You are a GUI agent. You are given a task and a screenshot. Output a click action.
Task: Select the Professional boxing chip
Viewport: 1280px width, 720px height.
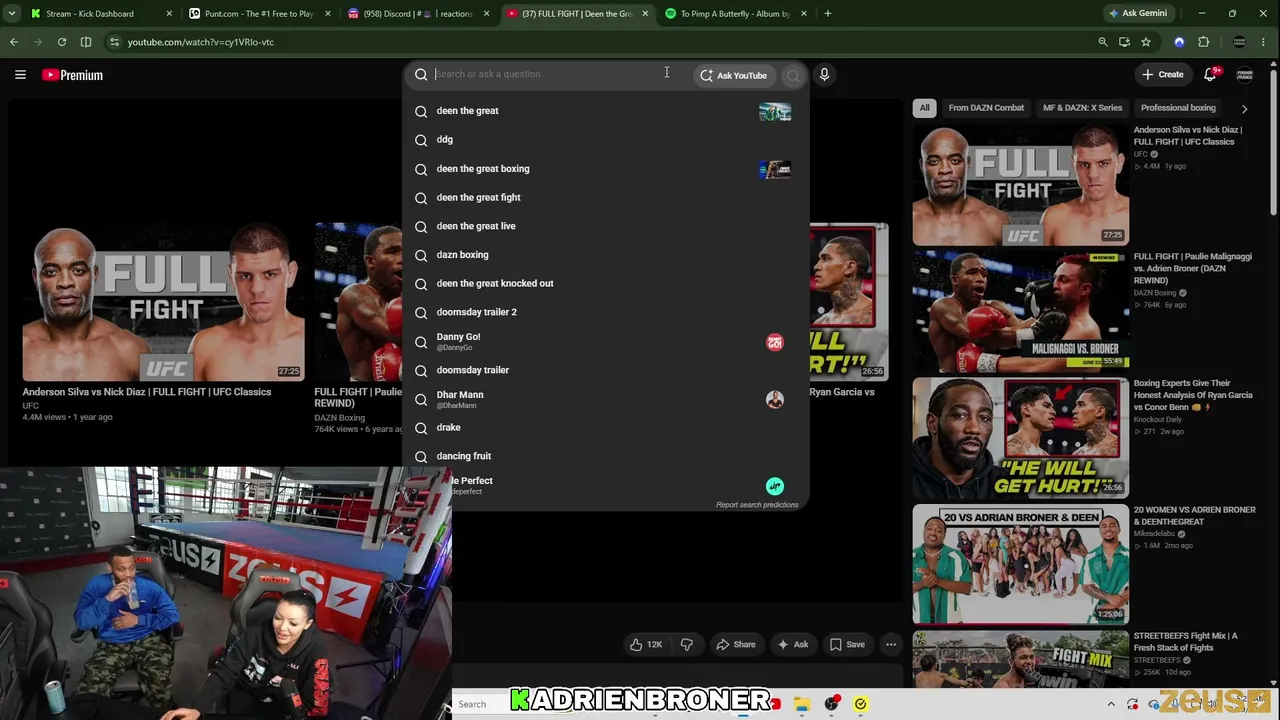coord(1178,108)
